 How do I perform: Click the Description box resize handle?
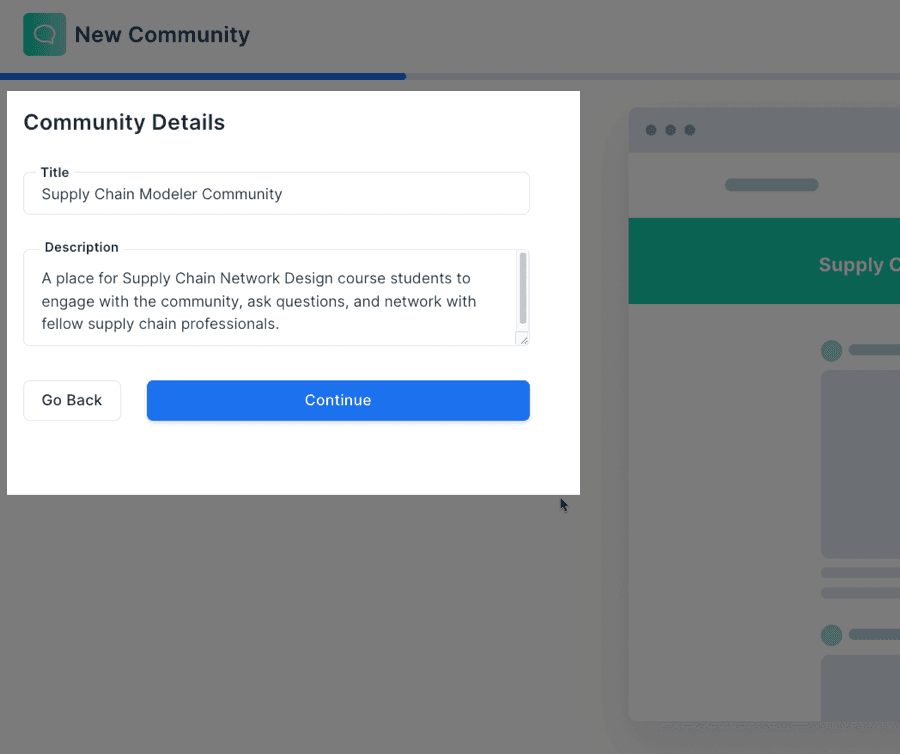tap(522, 339)
